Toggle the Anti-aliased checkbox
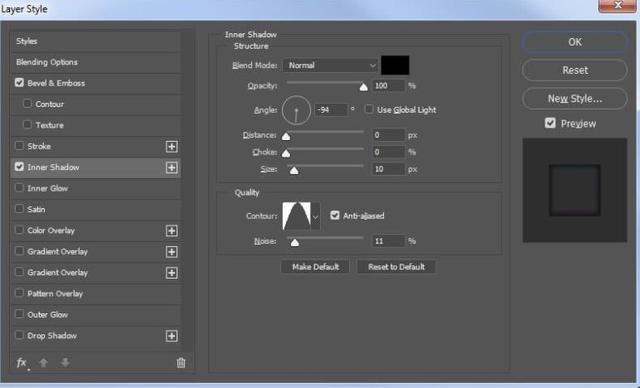This screenshot has width=640, height=388. coord(335,215)
